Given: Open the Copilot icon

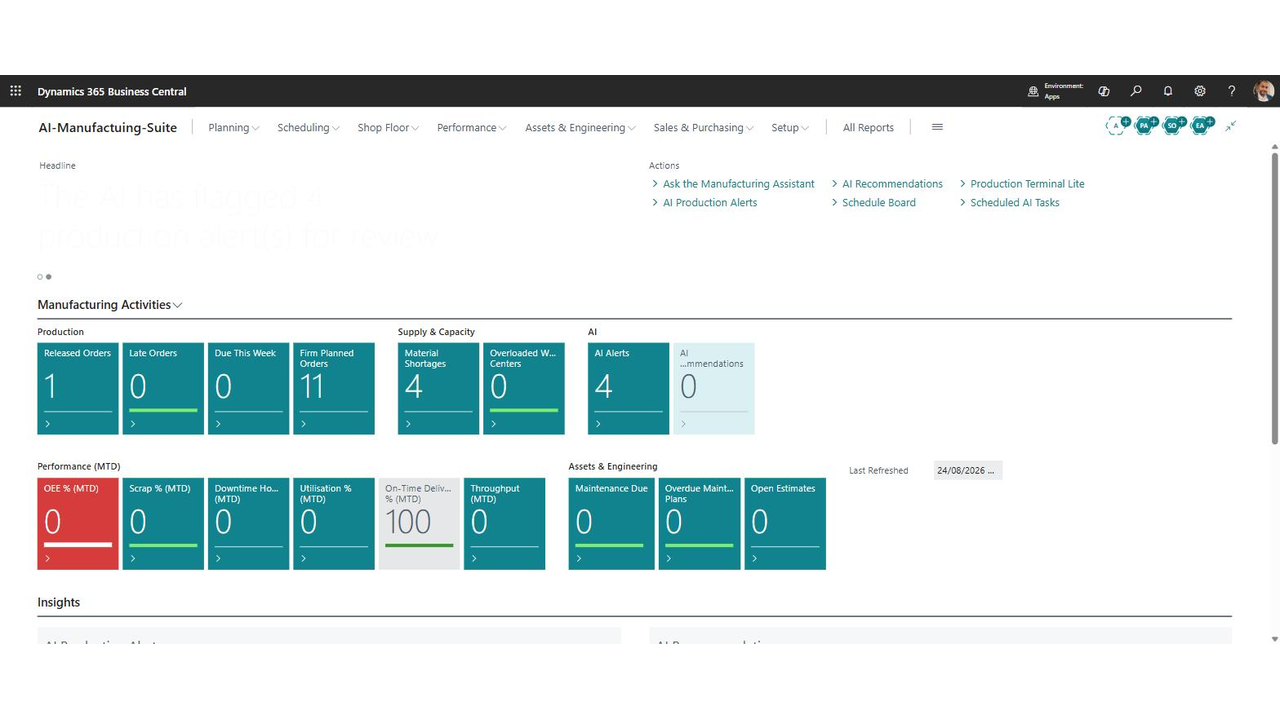Looking at the screenshot, I should (x=1104, y=91).
